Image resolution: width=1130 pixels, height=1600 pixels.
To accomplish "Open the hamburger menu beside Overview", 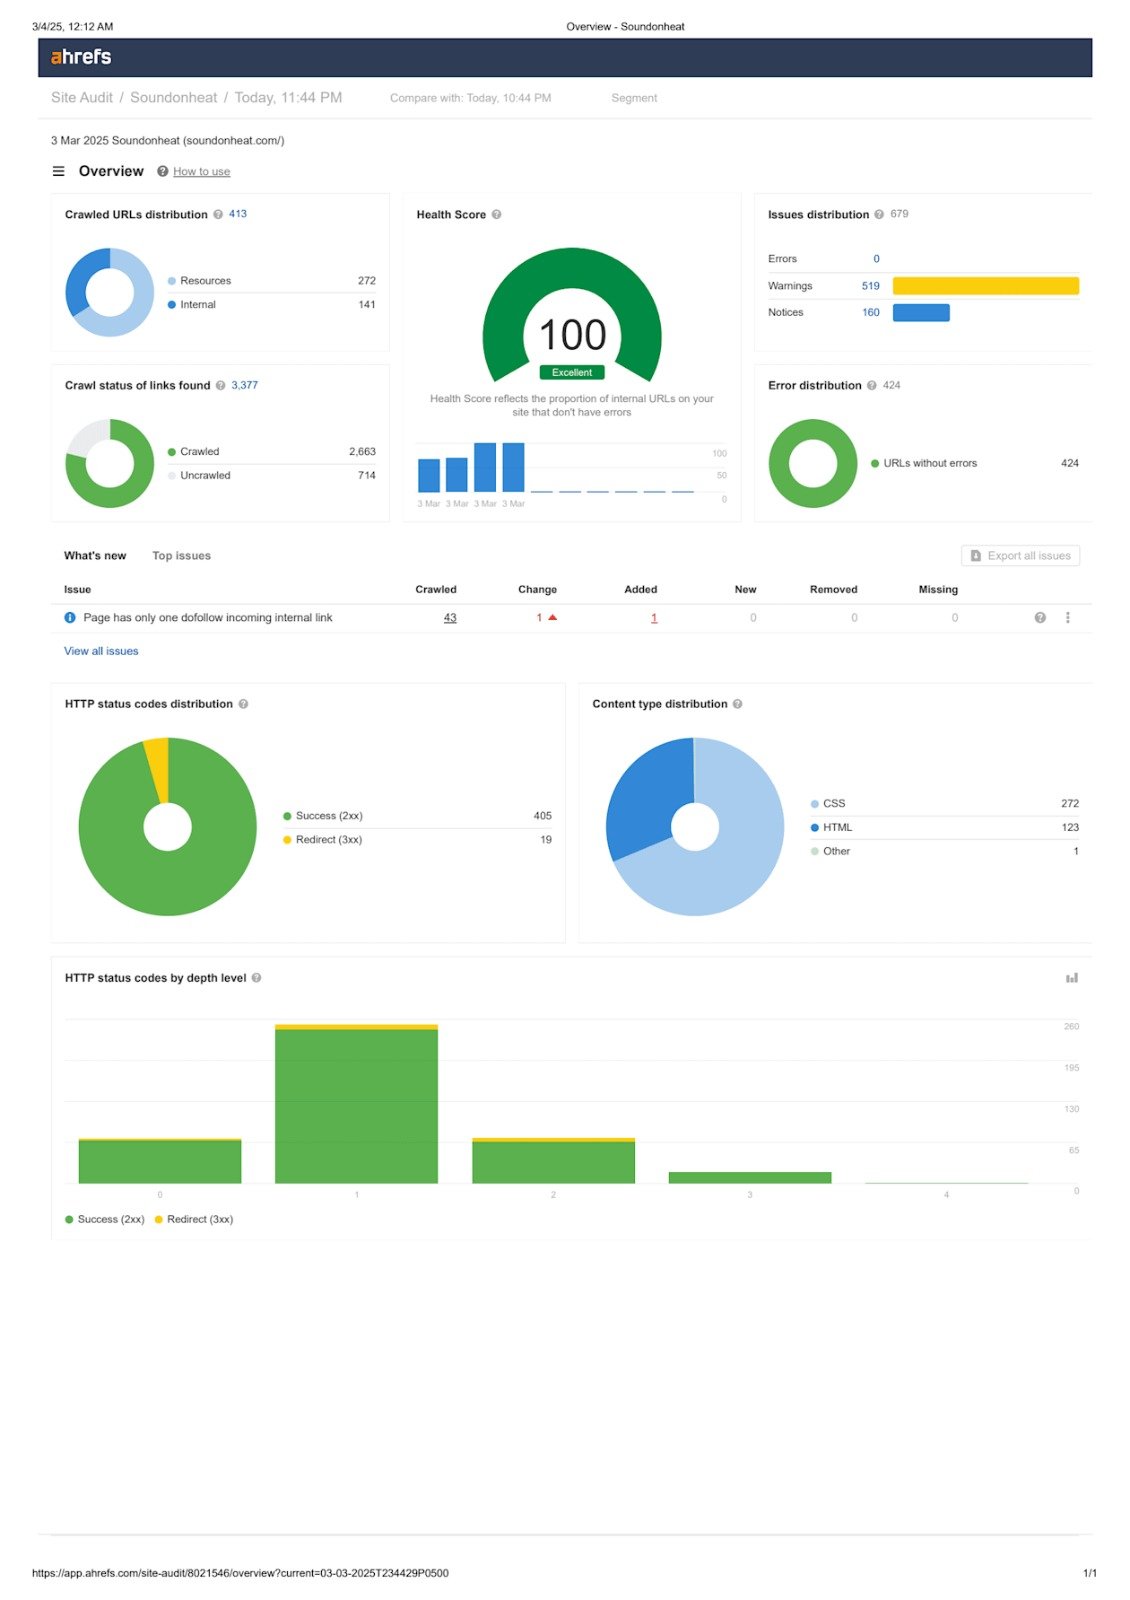I will click(58, 171).
